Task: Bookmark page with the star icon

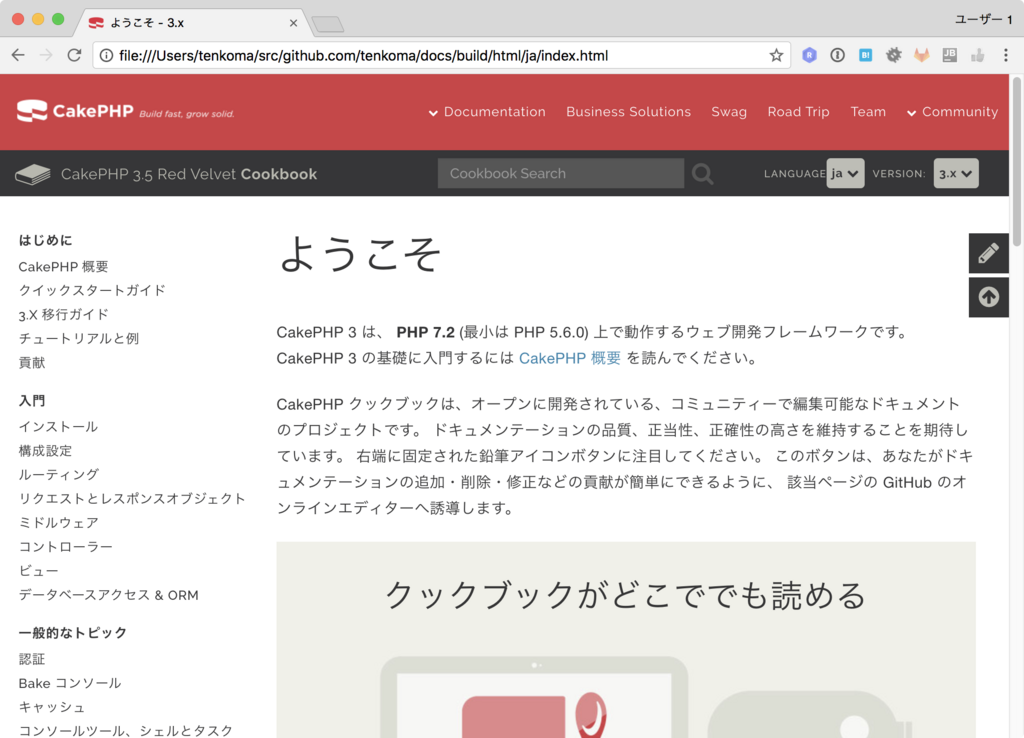Action: click(x=776, y=56)
